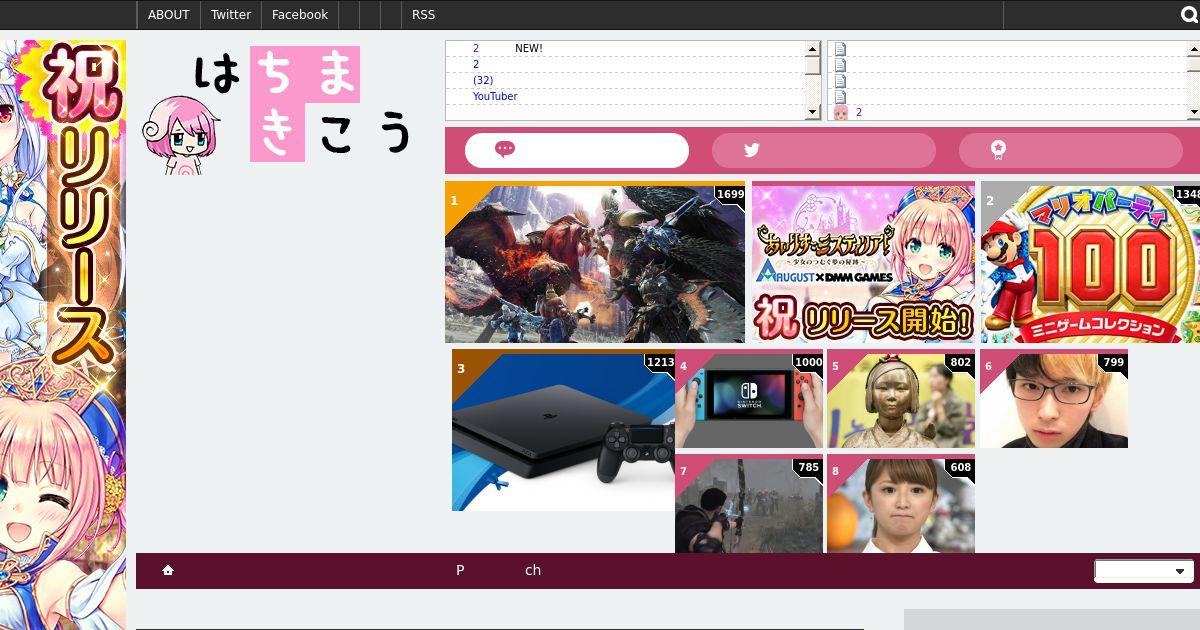Viewport: 1200px width, 630px height.
Task: Open the search magnifier icon in top bar
Action: coord(1191,15)
